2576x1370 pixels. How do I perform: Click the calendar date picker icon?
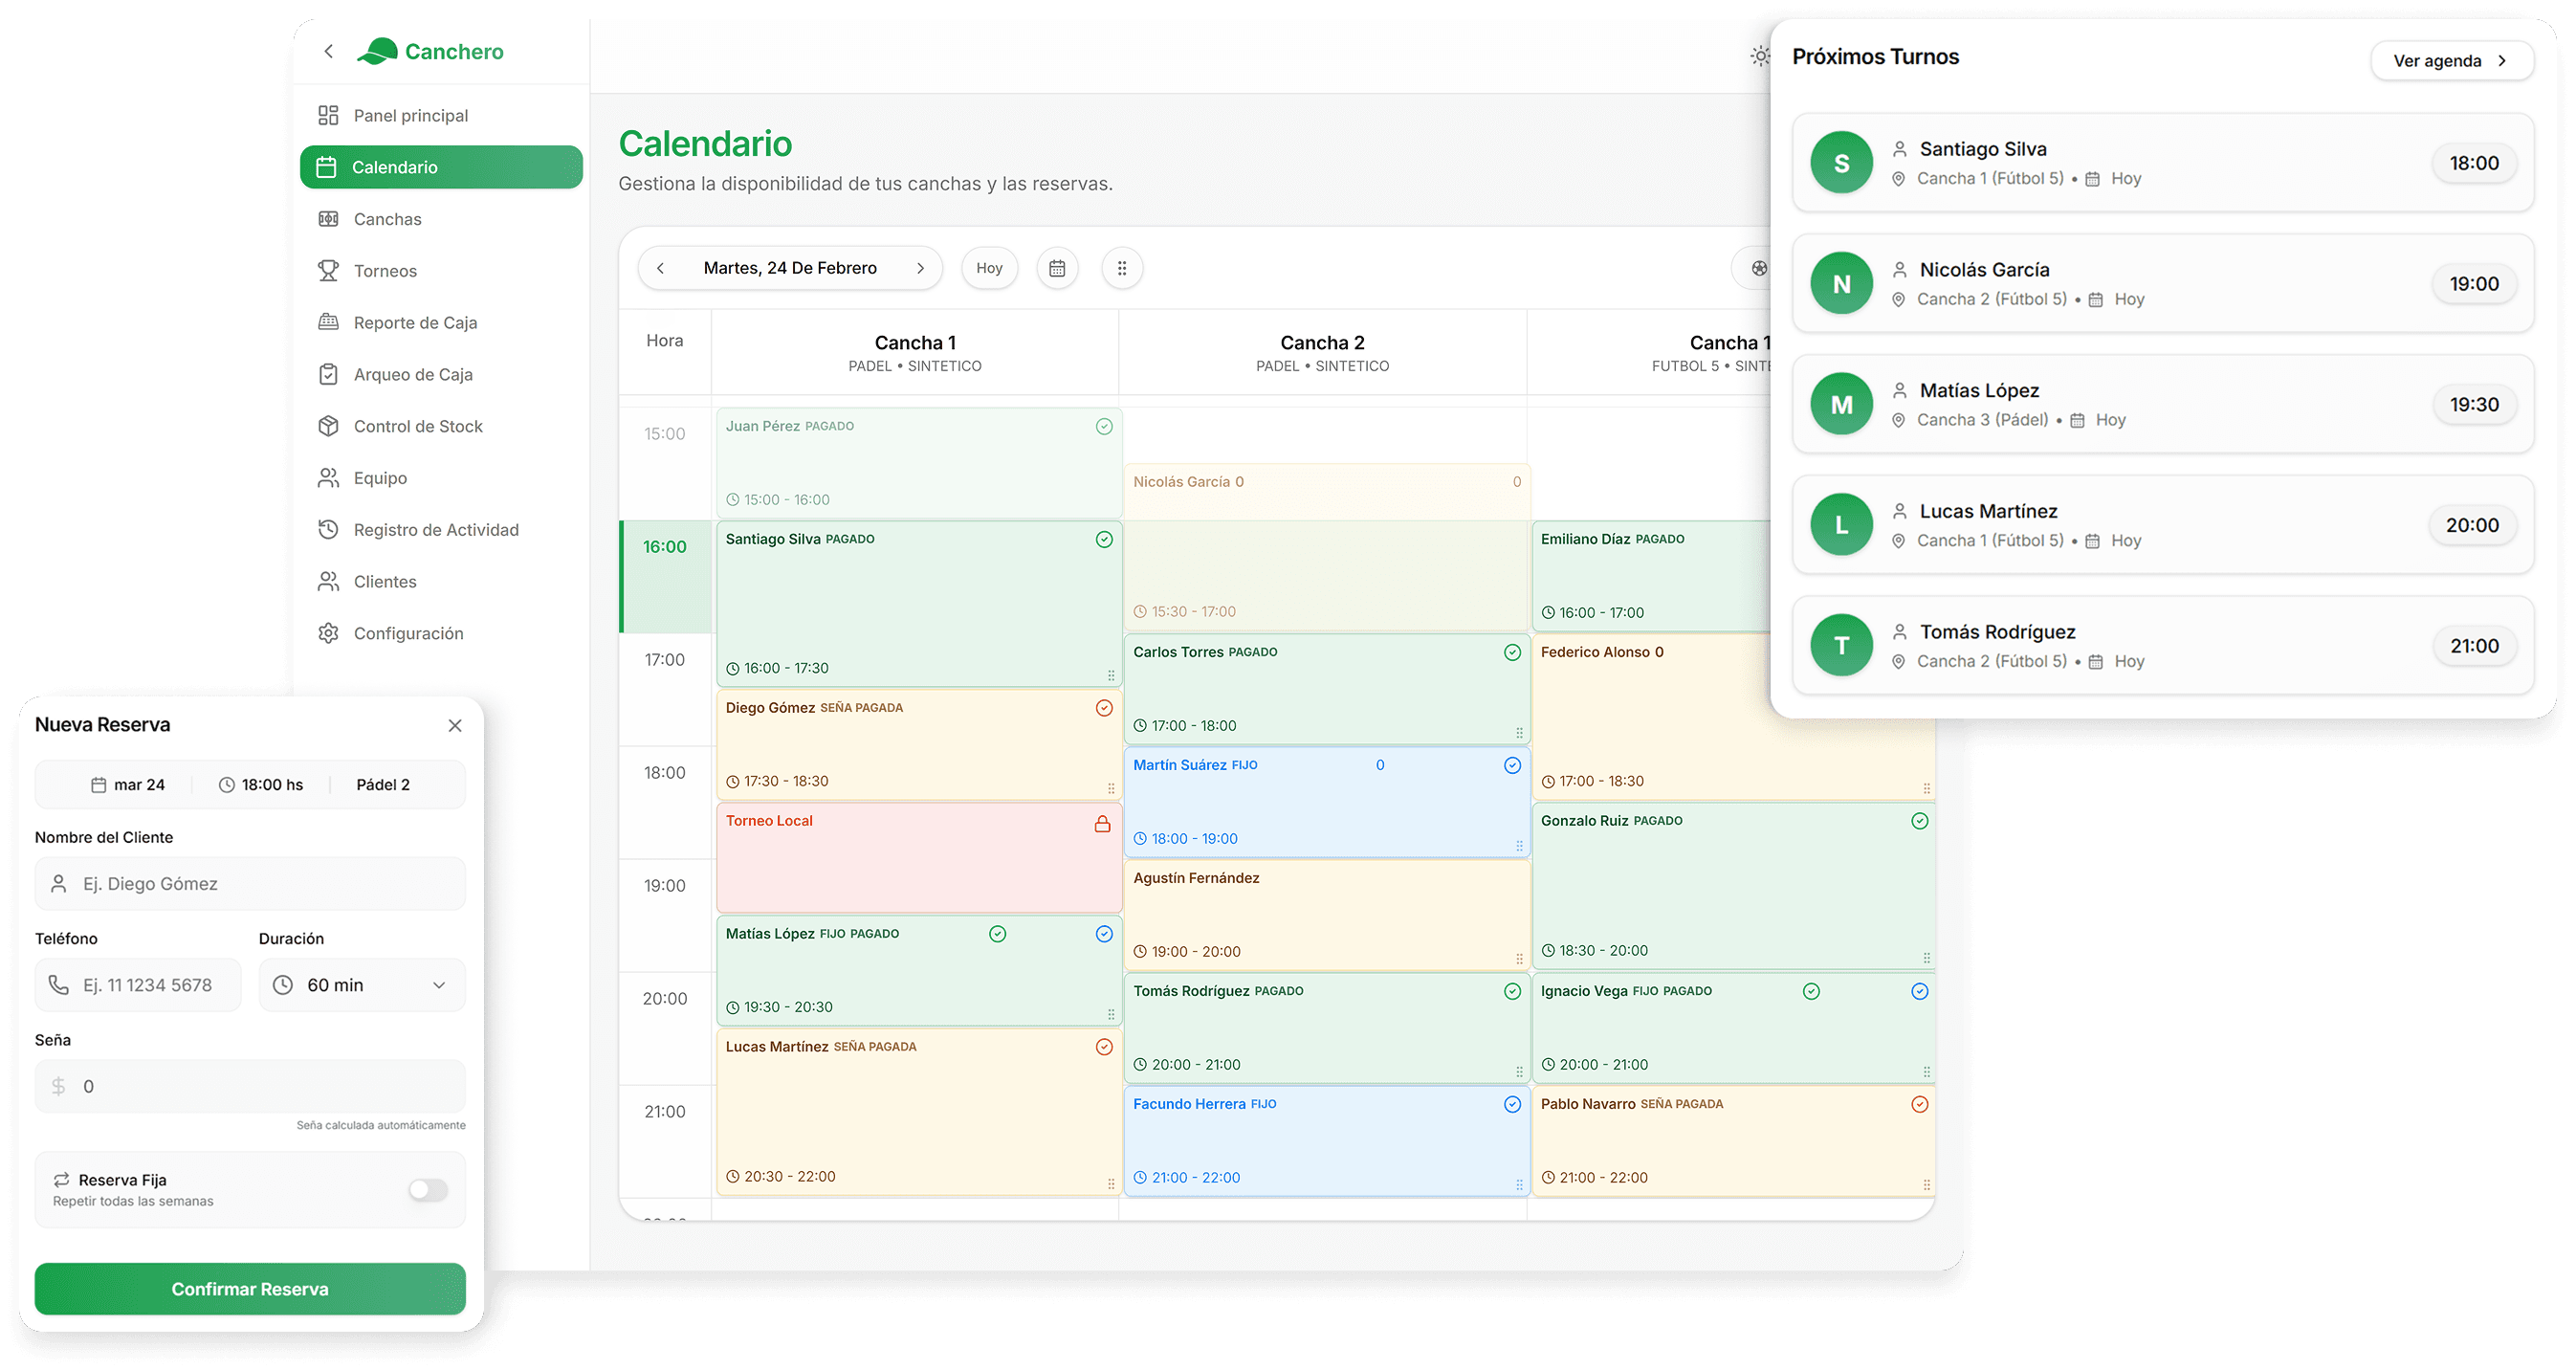1057,268
